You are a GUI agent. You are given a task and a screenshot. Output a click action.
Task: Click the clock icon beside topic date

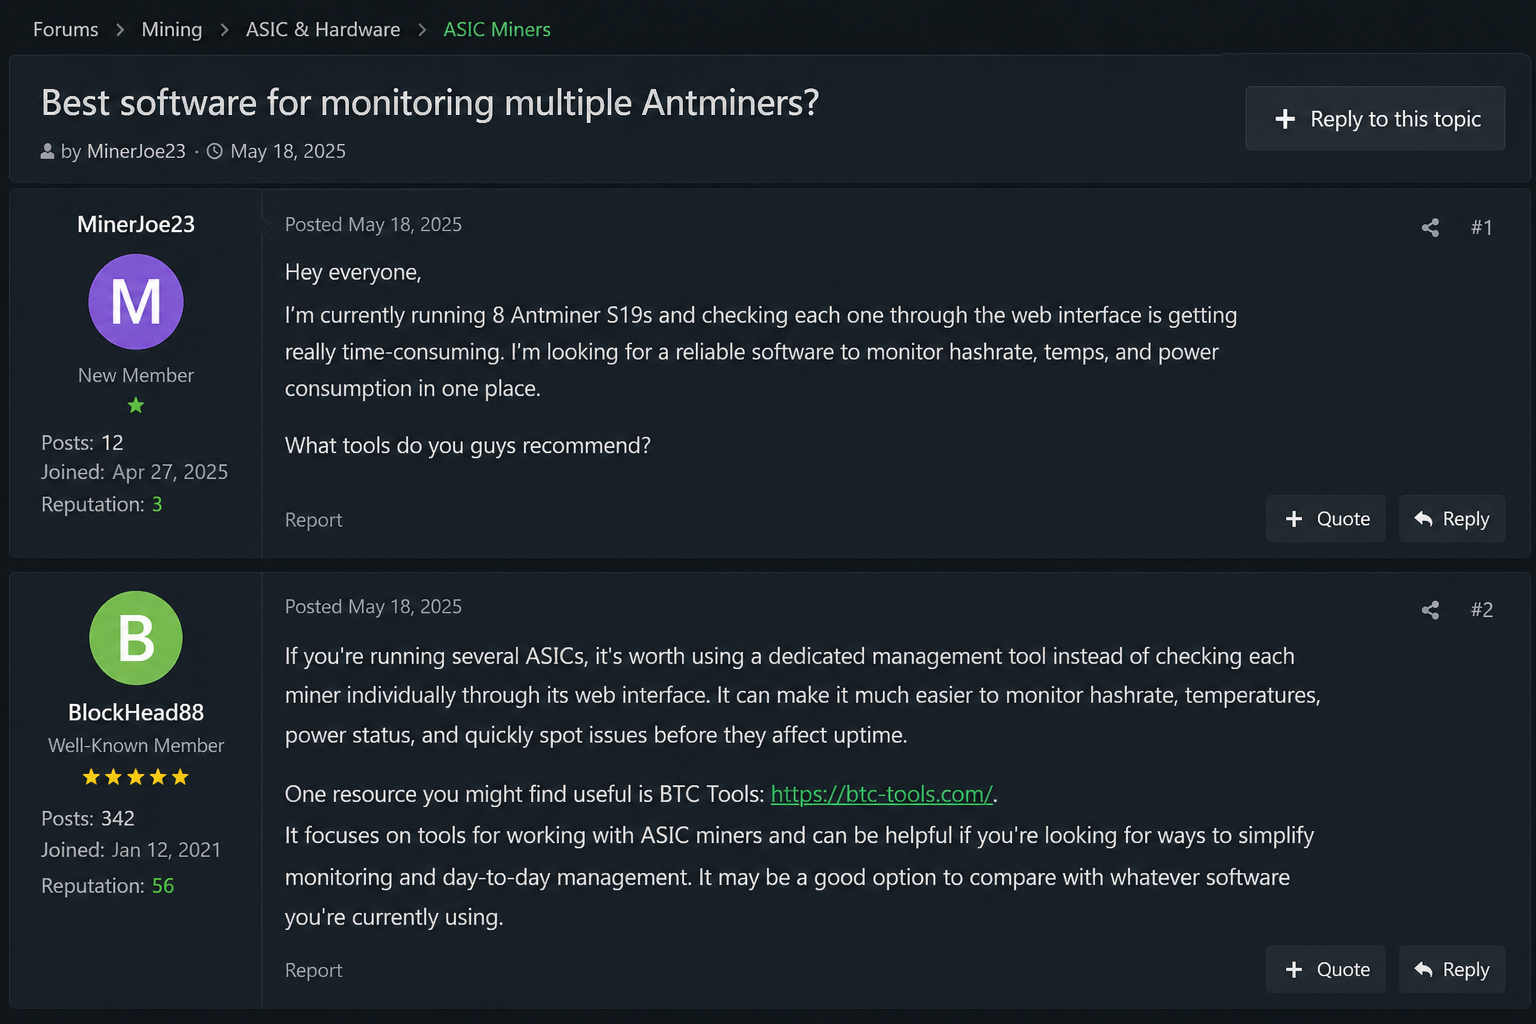coord(215,152)
